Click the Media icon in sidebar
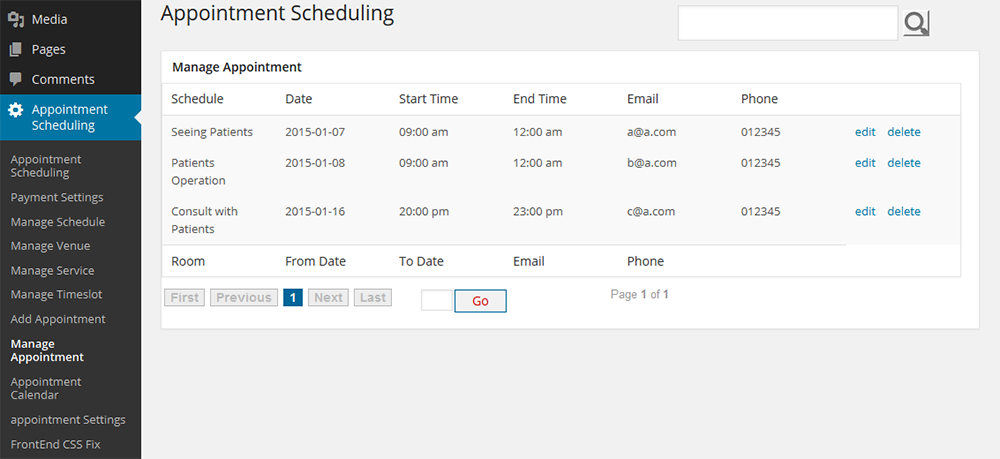Viewport: 1000px width, 459px height. point(16,19)
